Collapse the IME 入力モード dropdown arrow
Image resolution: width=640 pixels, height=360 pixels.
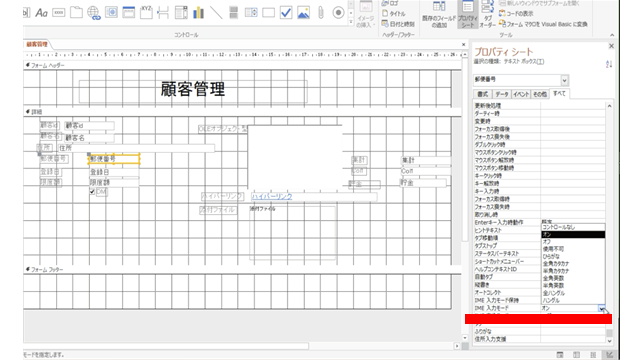pos(602,309)
